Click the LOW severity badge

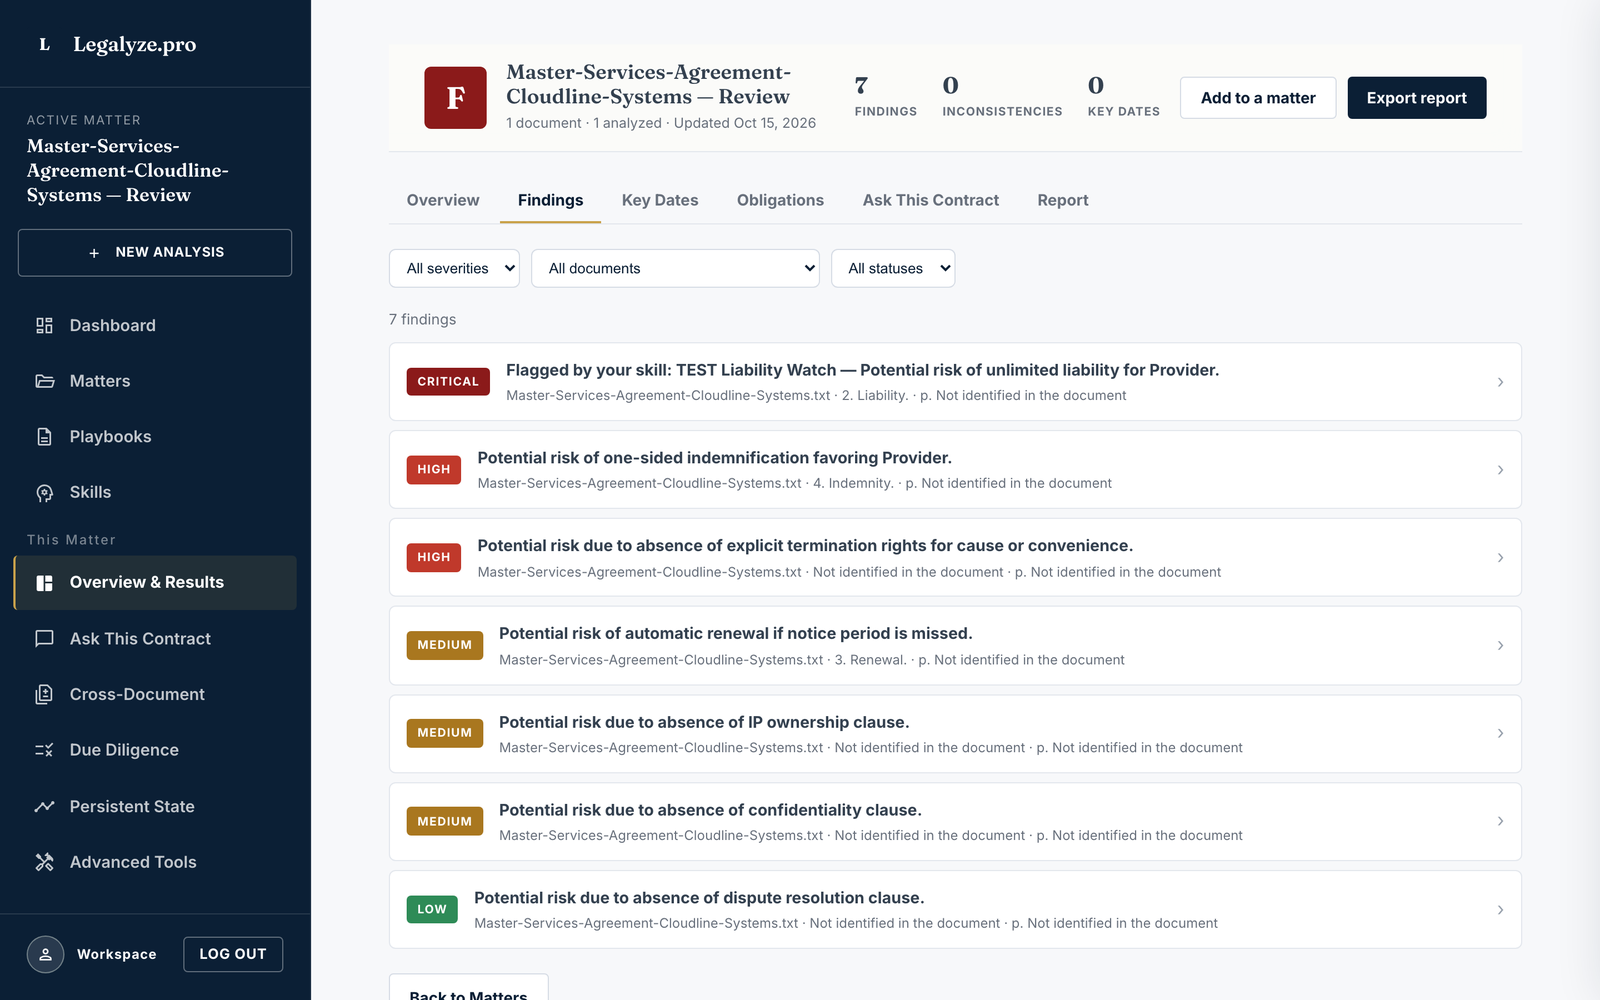pyautogui.click(x=432, y=910)
